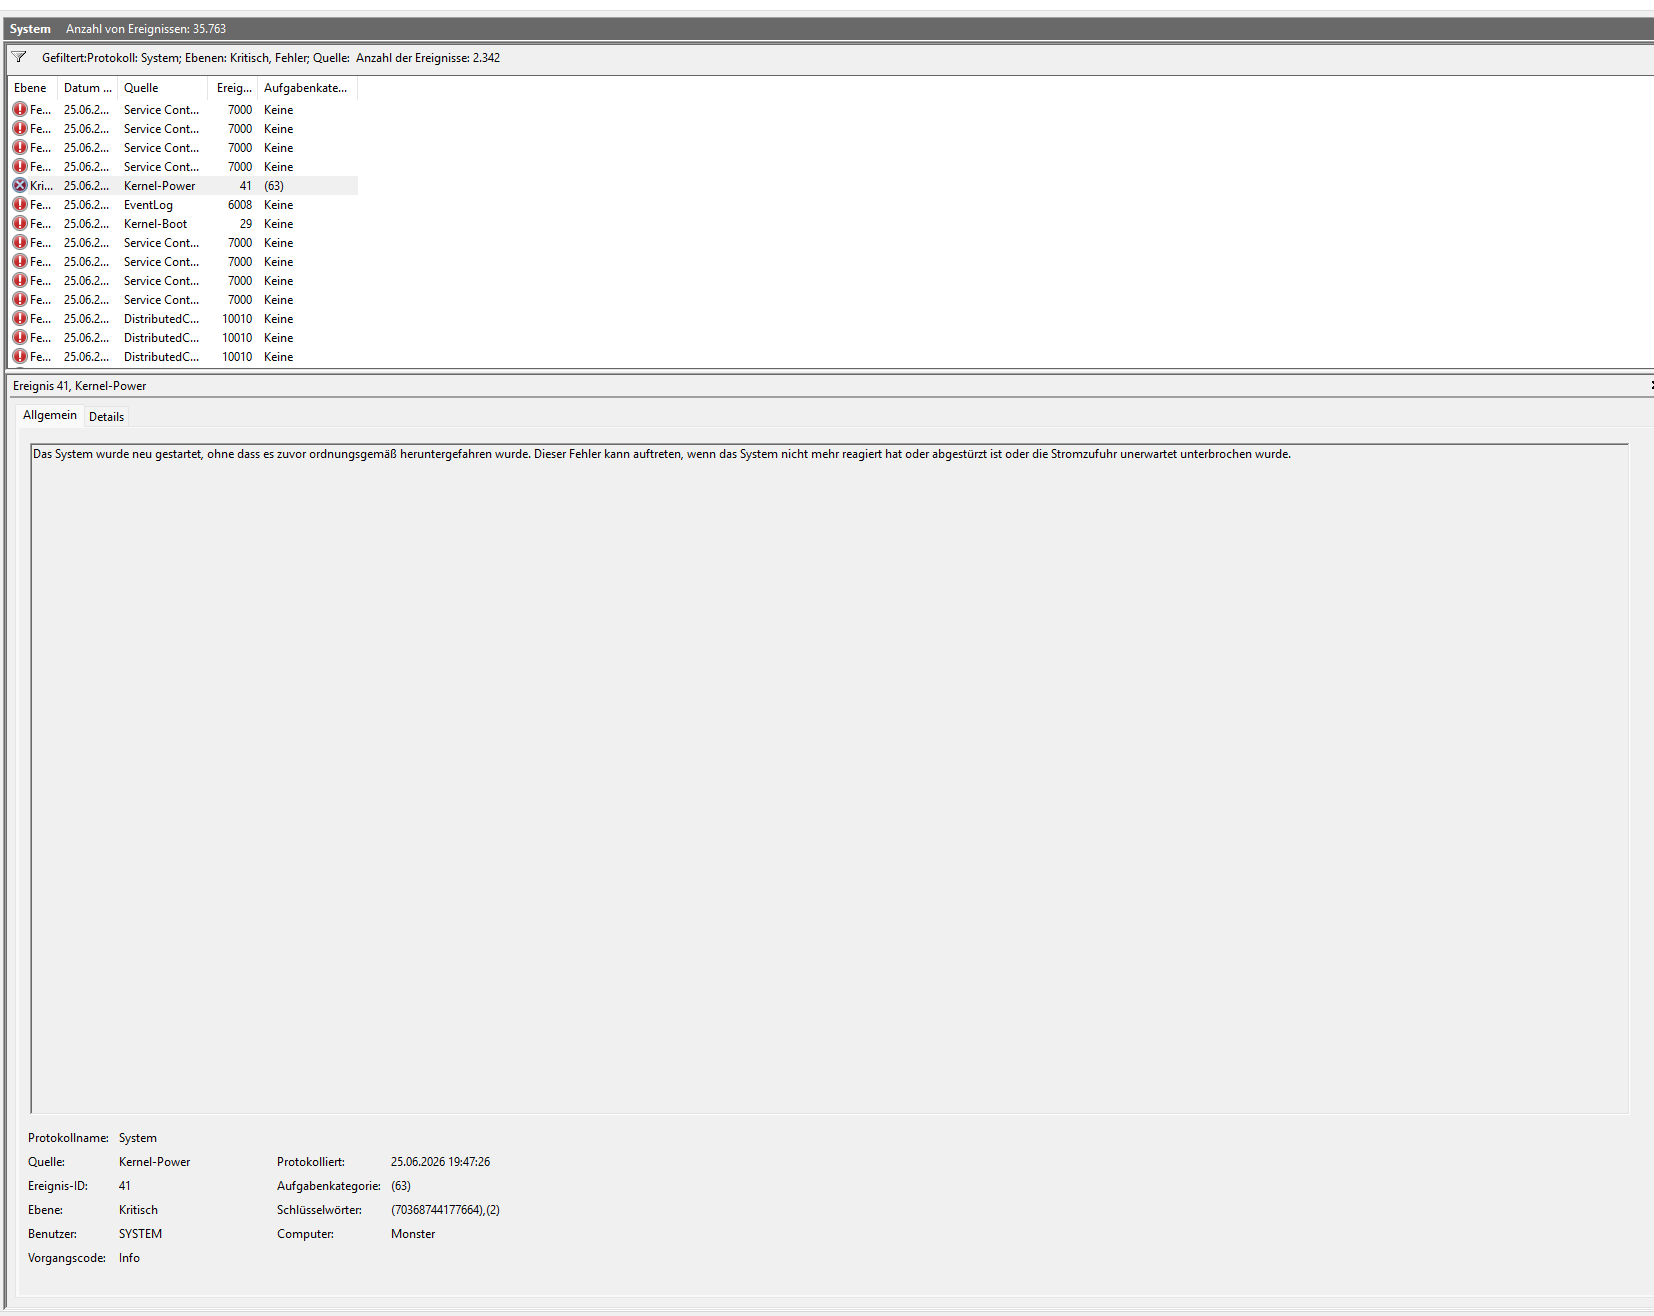
Task: Click the Benutzer value SYSTEM
Action: (x=140, y=1234)
